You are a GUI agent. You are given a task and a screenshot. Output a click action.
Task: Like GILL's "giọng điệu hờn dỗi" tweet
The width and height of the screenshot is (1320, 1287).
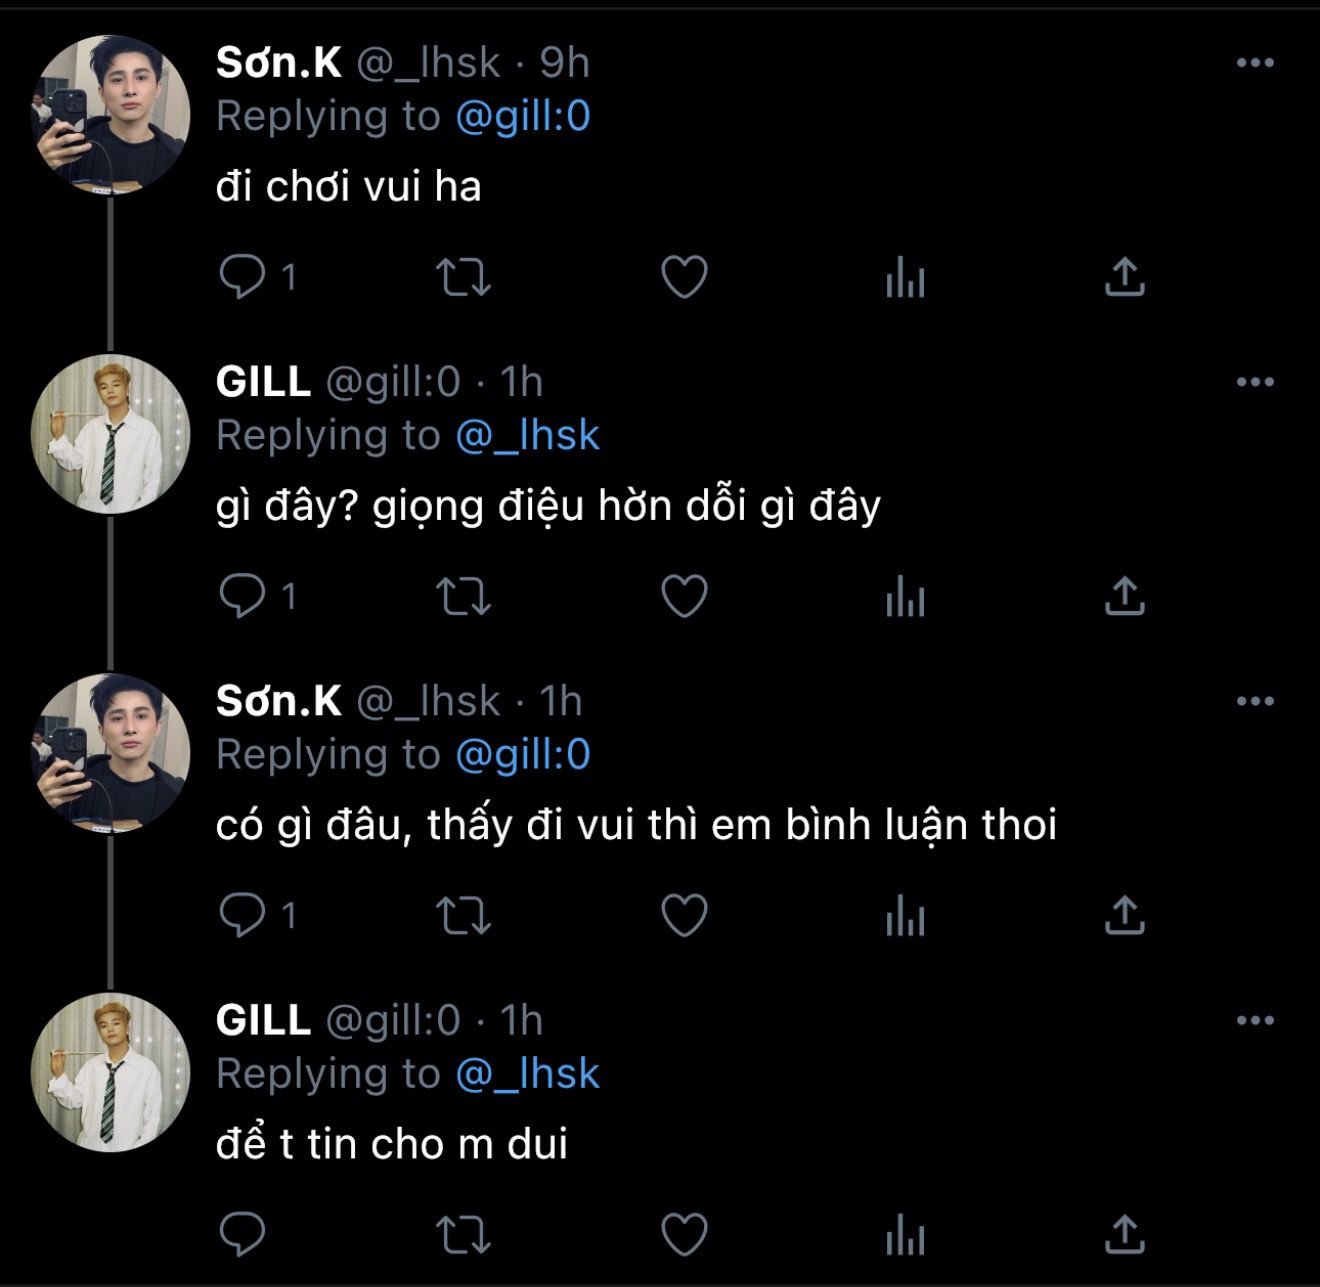click(685, 596)
